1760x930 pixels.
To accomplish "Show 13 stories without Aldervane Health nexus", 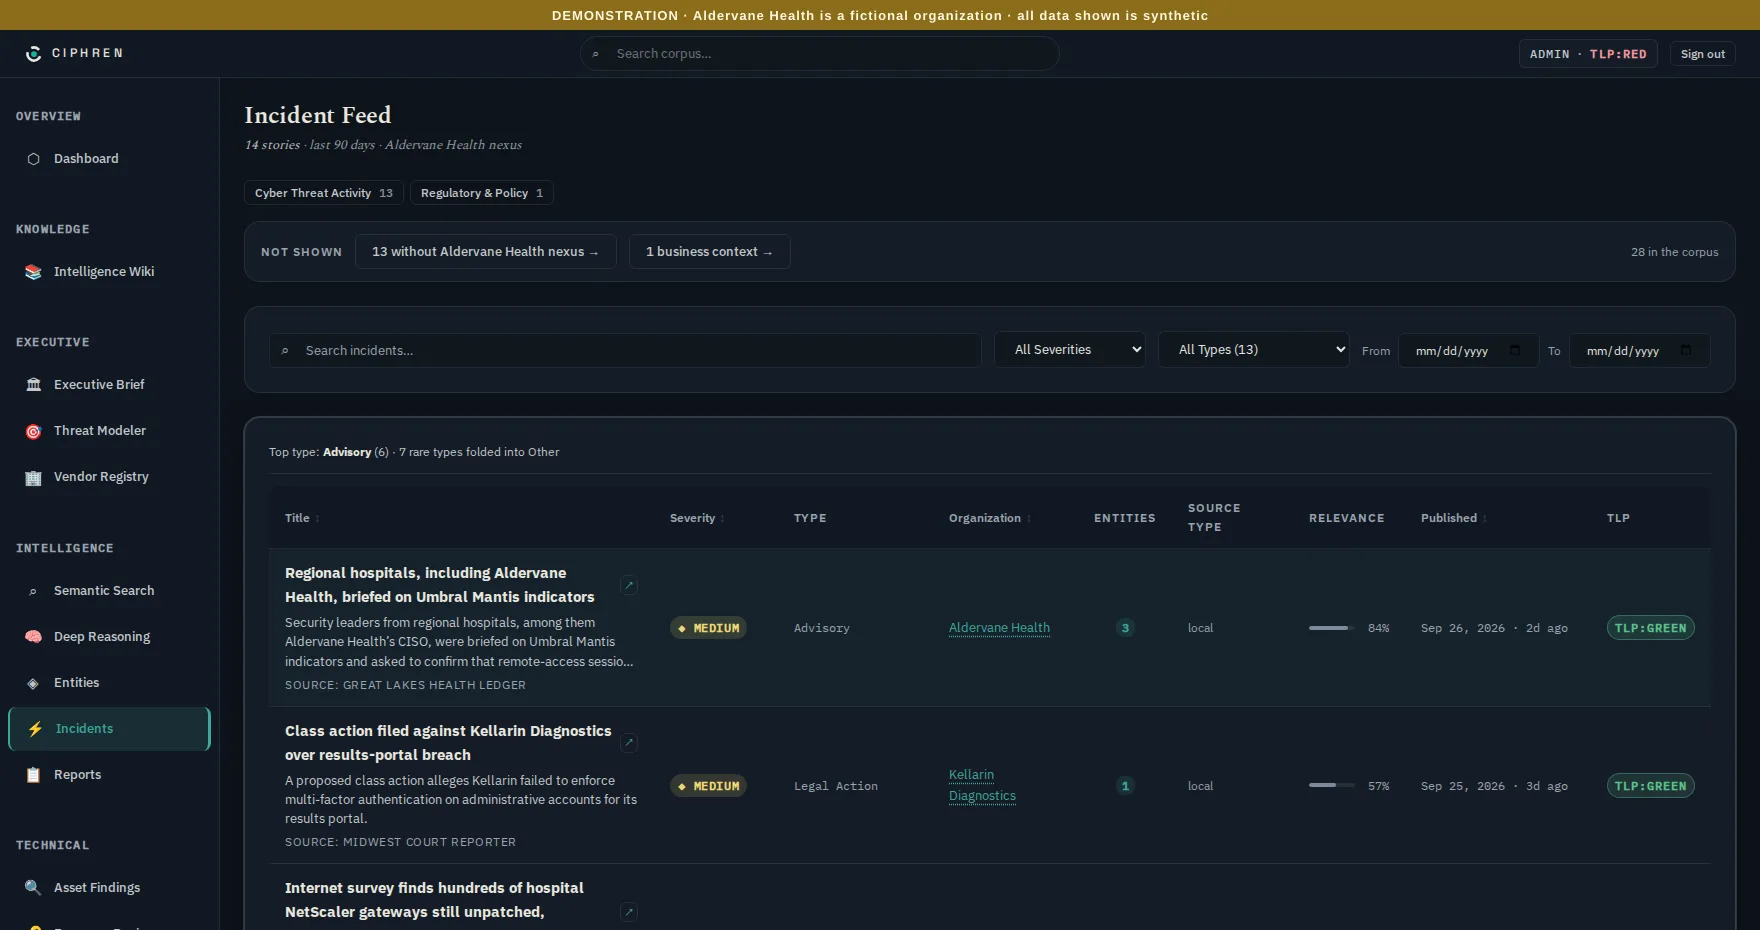I will coord(486,252).
